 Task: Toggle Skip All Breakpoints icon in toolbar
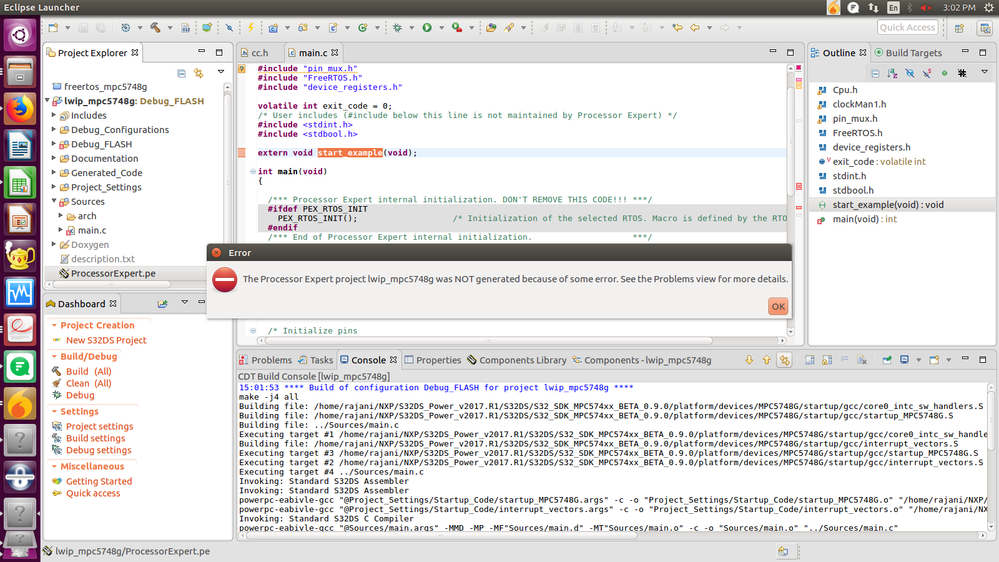click(229, 27)
